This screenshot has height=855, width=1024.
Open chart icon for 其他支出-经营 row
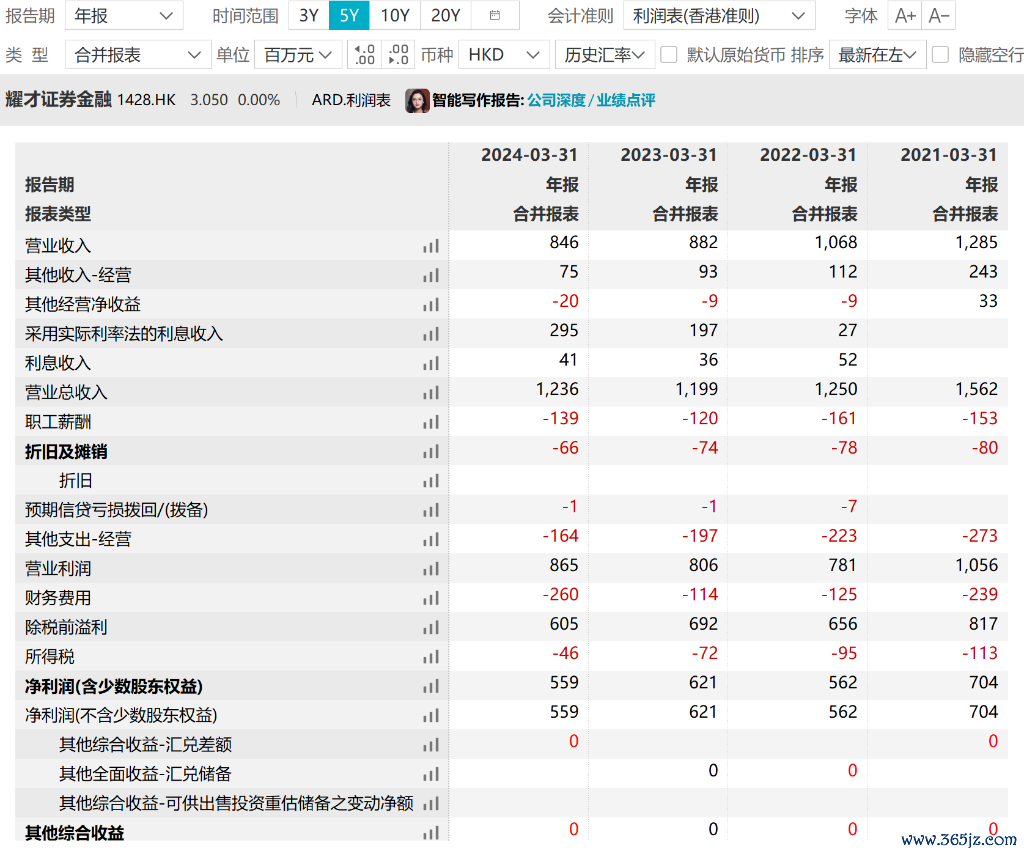[430, 540]
